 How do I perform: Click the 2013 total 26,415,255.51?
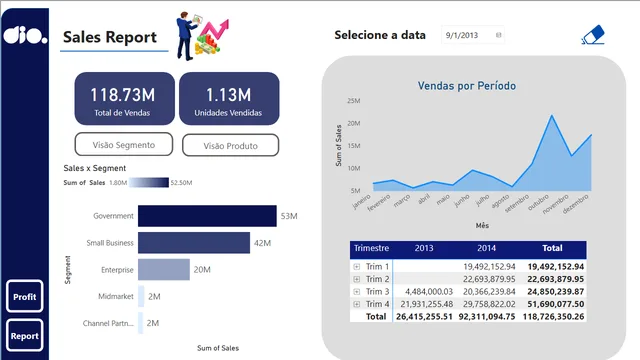[424, 317]
